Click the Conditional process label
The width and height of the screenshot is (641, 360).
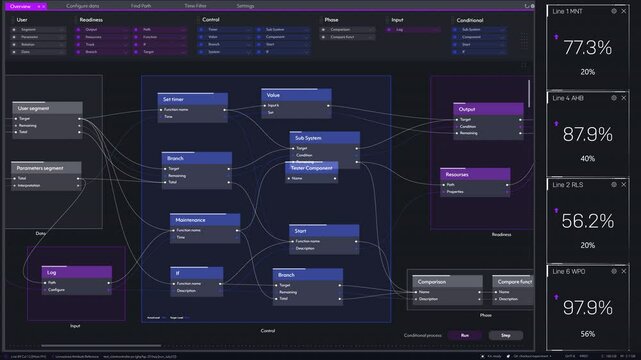423,335
